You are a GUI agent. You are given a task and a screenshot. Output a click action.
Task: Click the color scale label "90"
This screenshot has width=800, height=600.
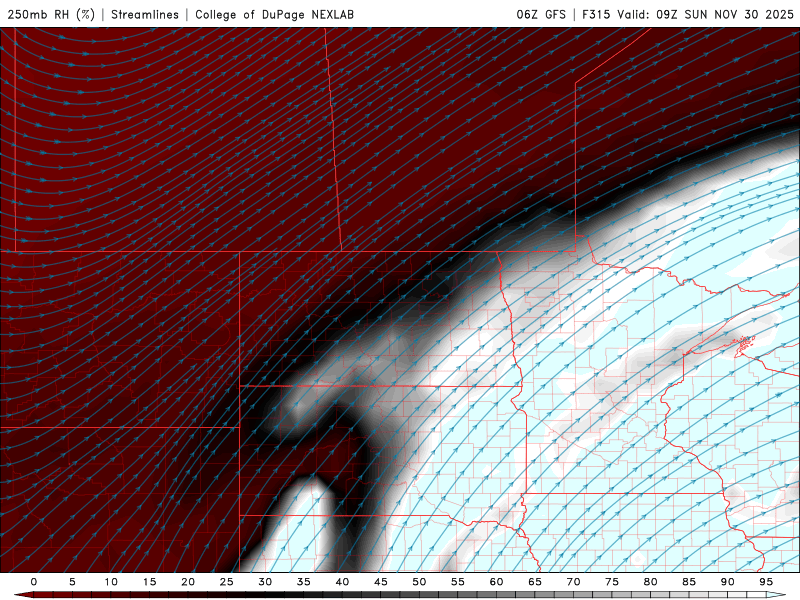pyautogui.click(x=728, y=582)
